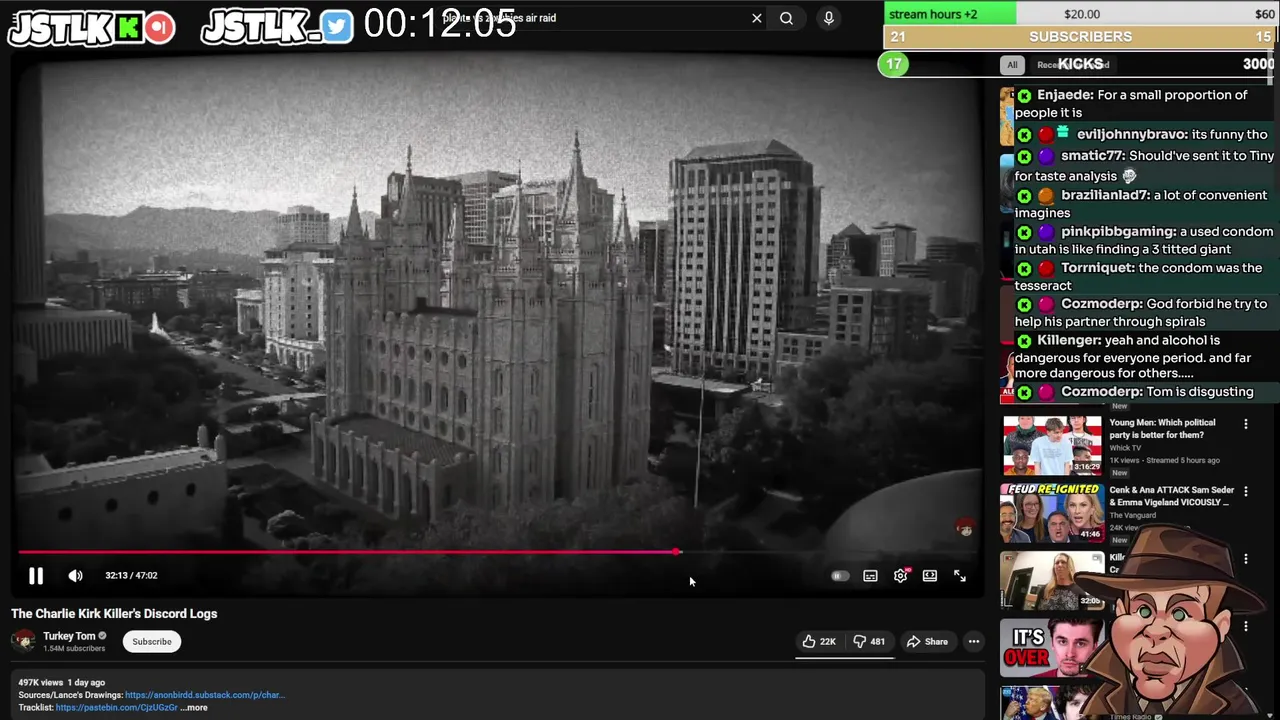Click the stream hours +2 goal bar

[1081, 14]
